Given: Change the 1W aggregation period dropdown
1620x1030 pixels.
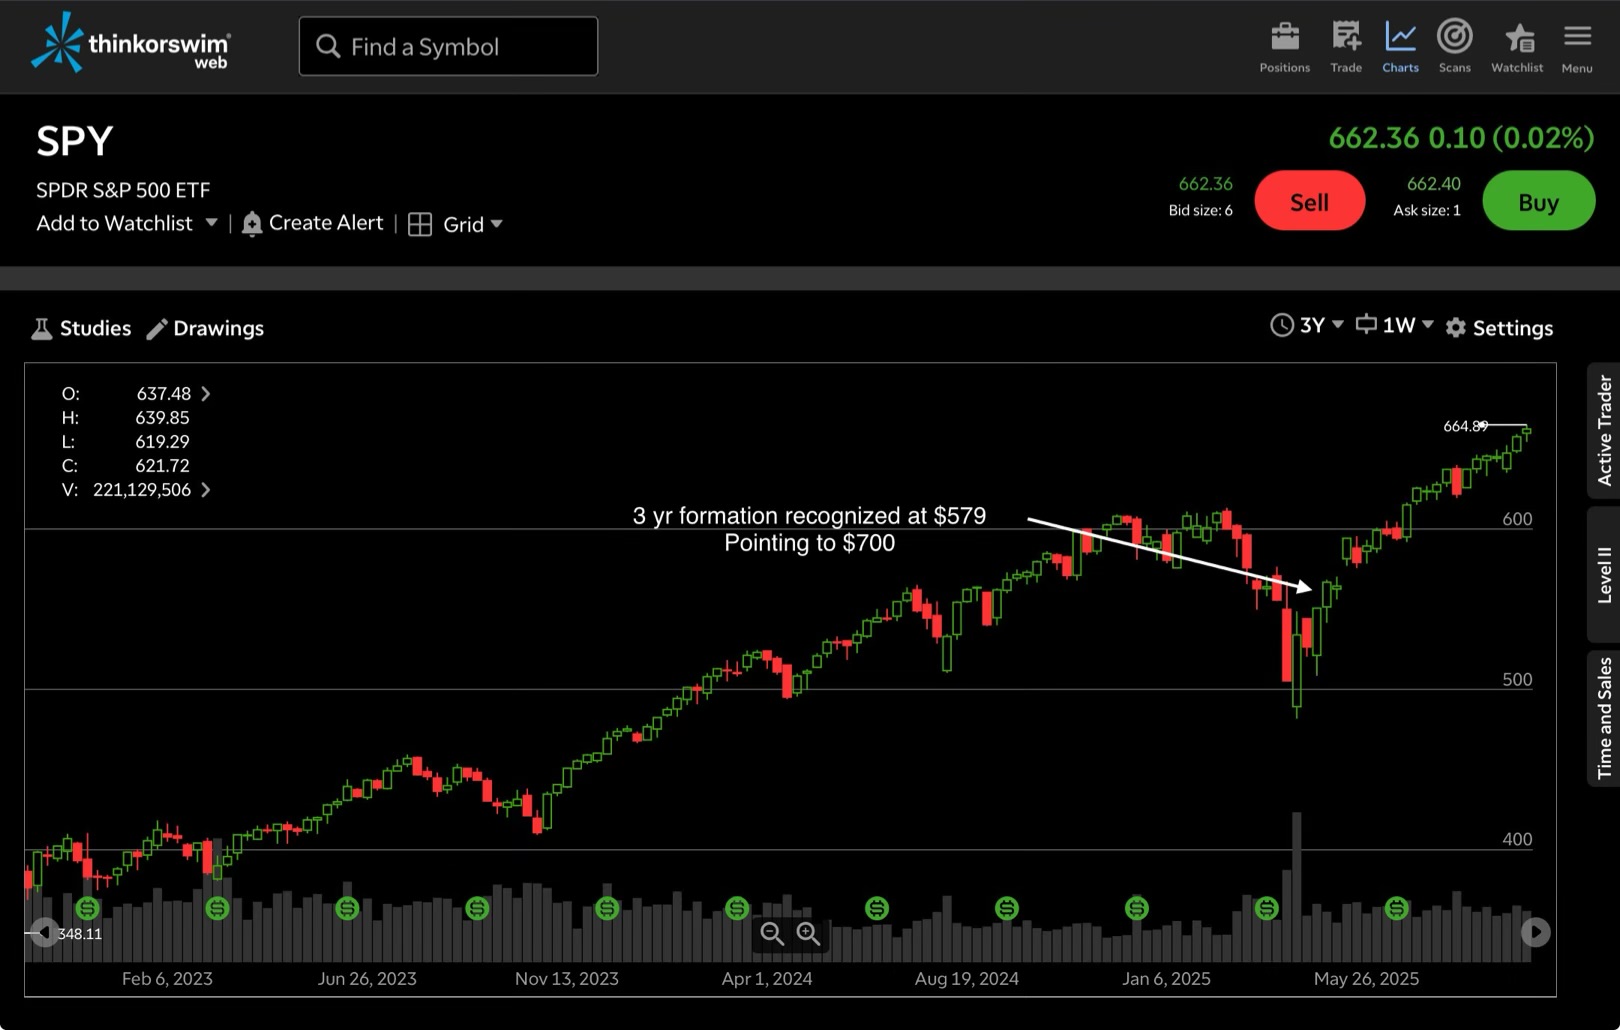Looking at the screenshot, I should [1395, 326].
